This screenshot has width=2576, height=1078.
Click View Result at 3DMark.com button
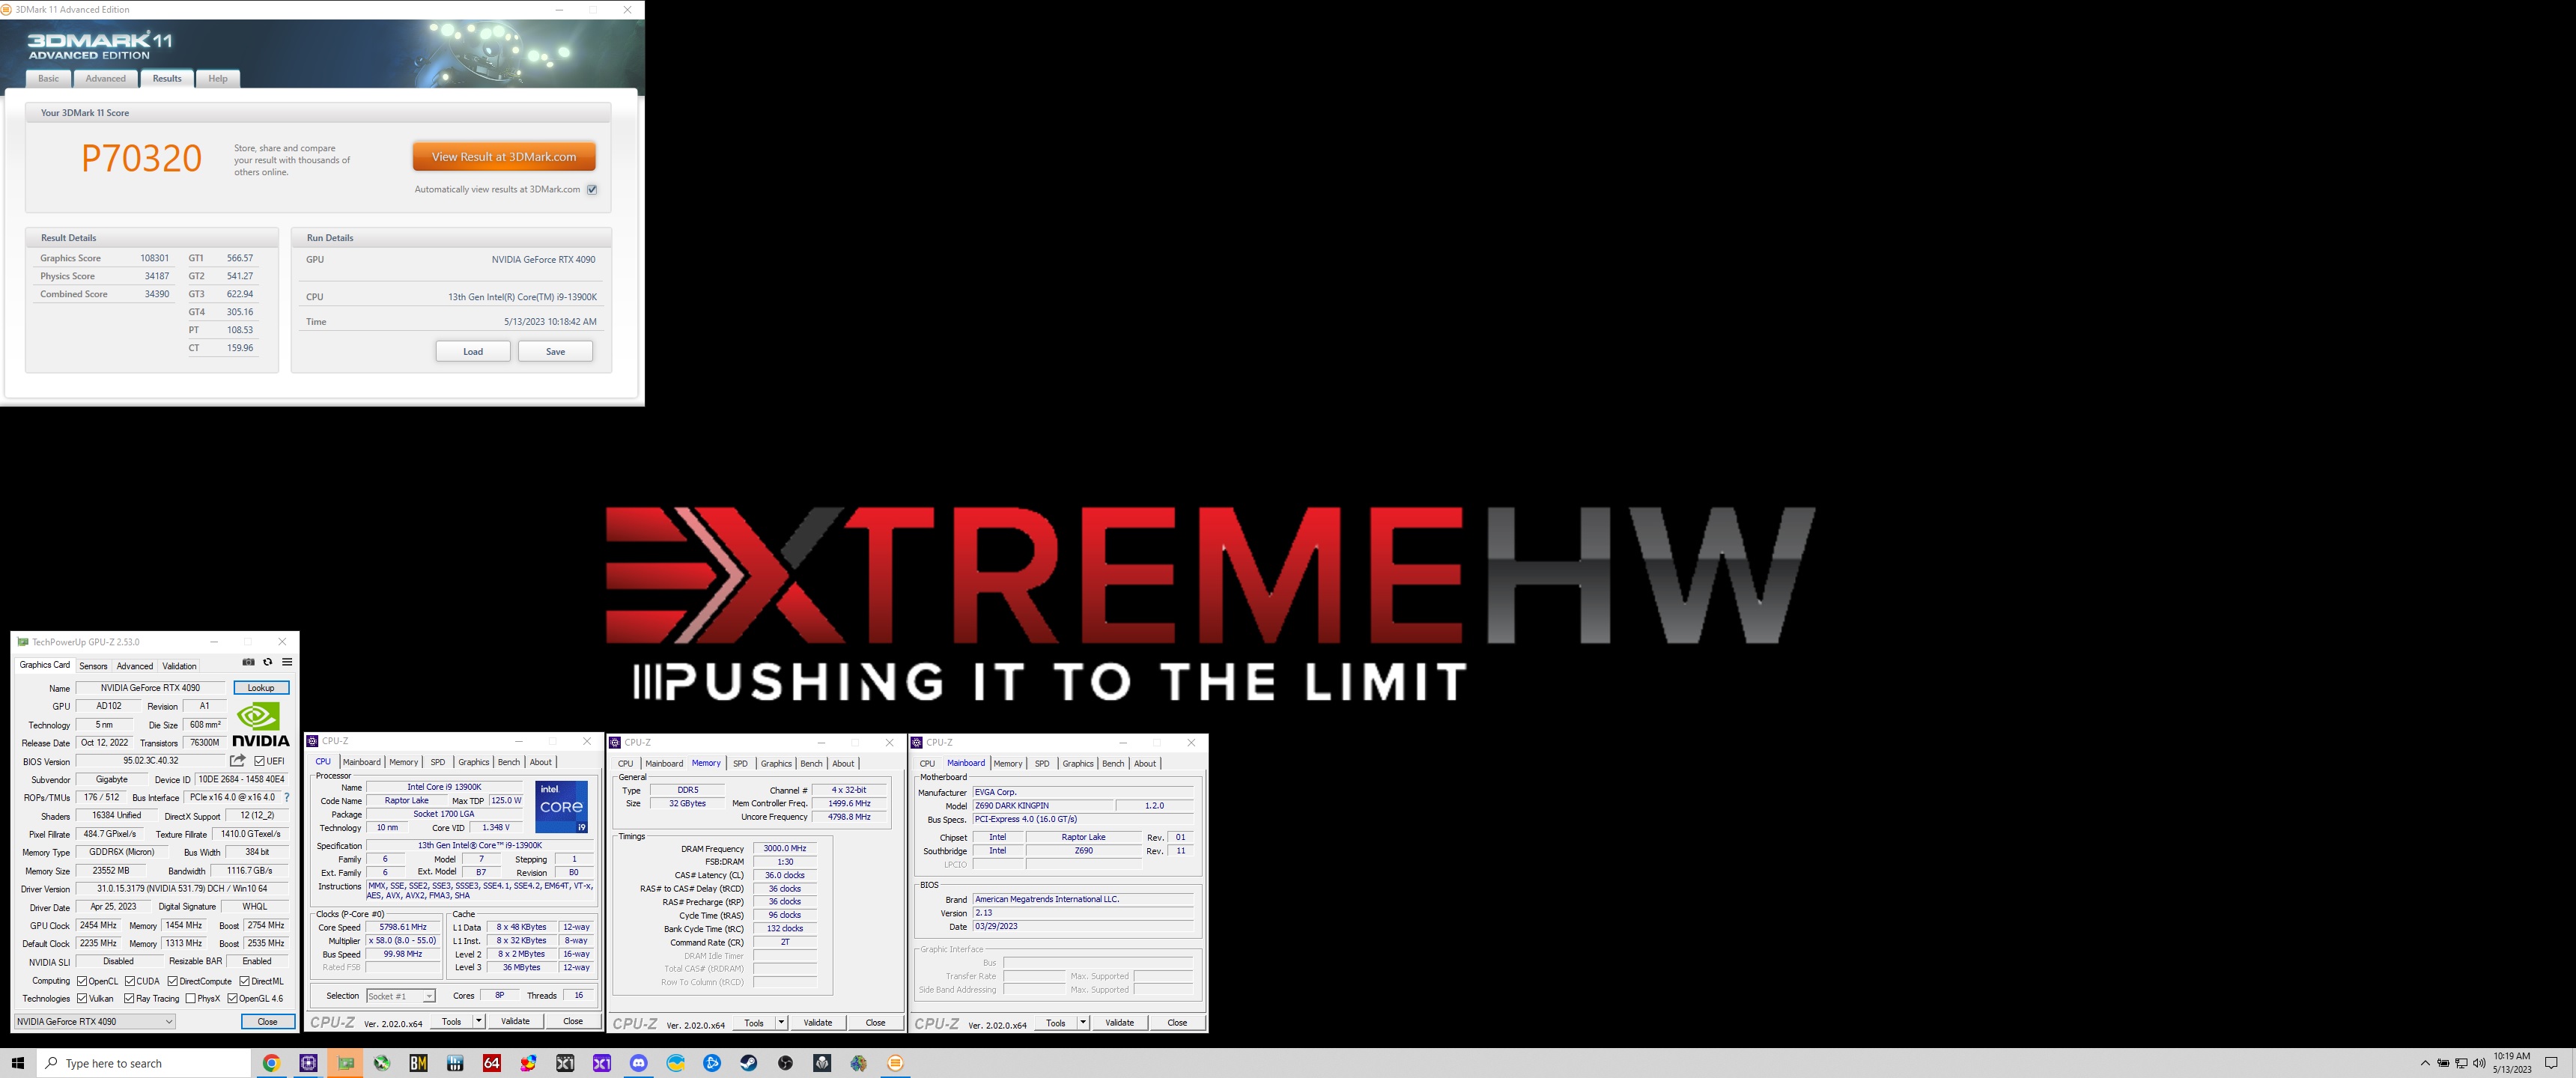click(504, 157)
